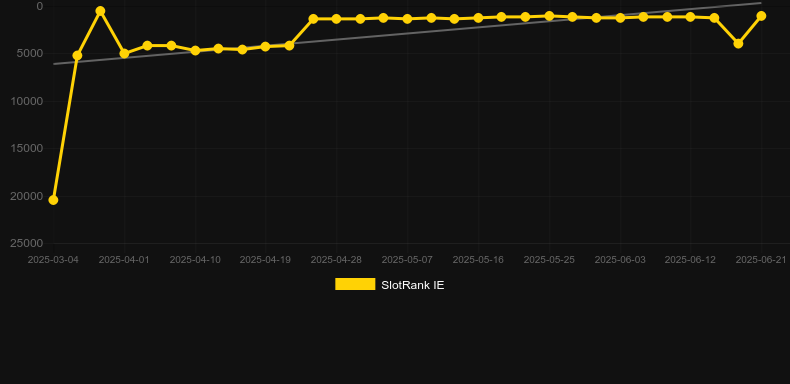Click the 10000 y-axis label
790x384 pixels.
[27, 101]
